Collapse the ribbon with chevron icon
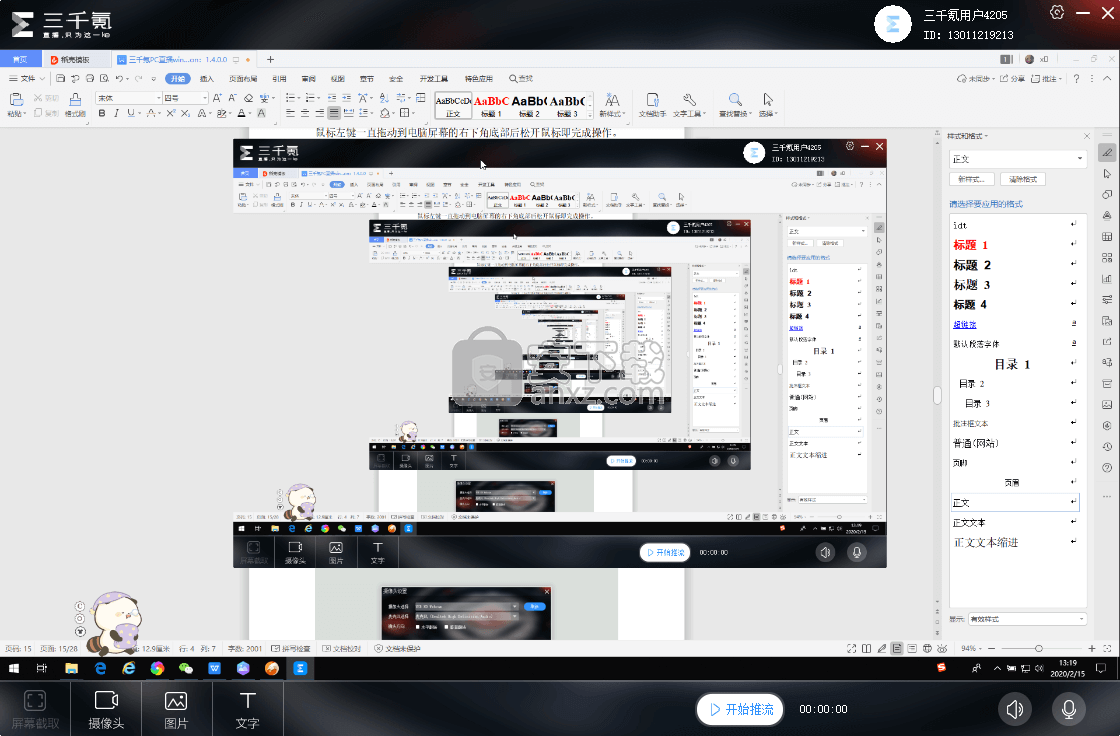The height and width of the screenshot is (736, 1120). click(1107, 79)
